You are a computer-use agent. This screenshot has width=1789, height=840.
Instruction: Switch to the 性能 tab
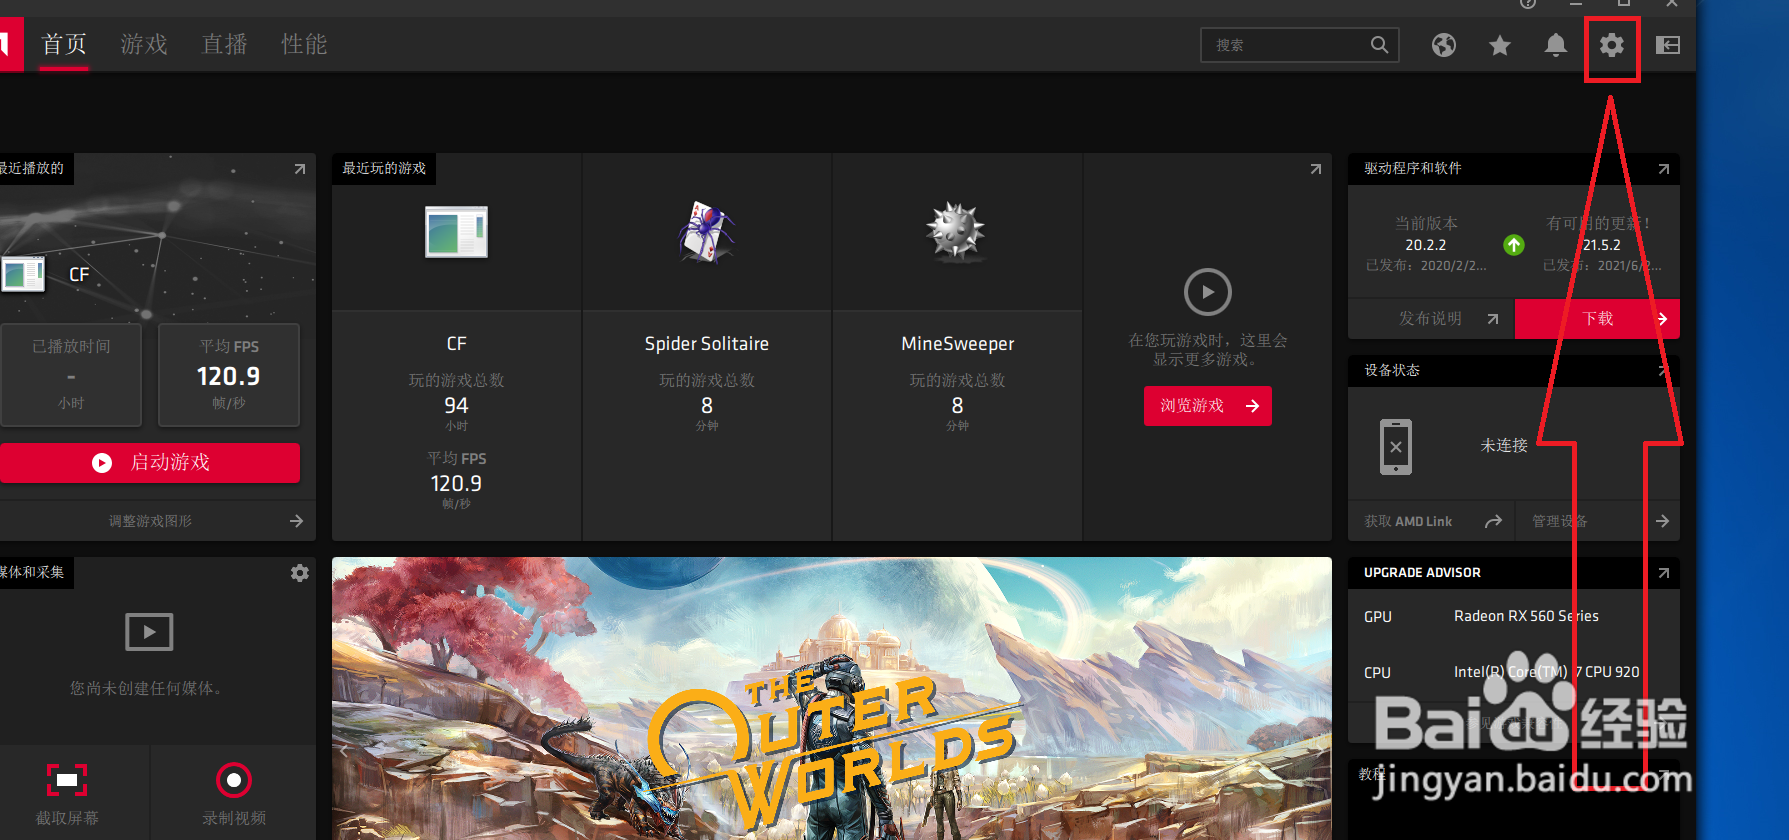304,45
